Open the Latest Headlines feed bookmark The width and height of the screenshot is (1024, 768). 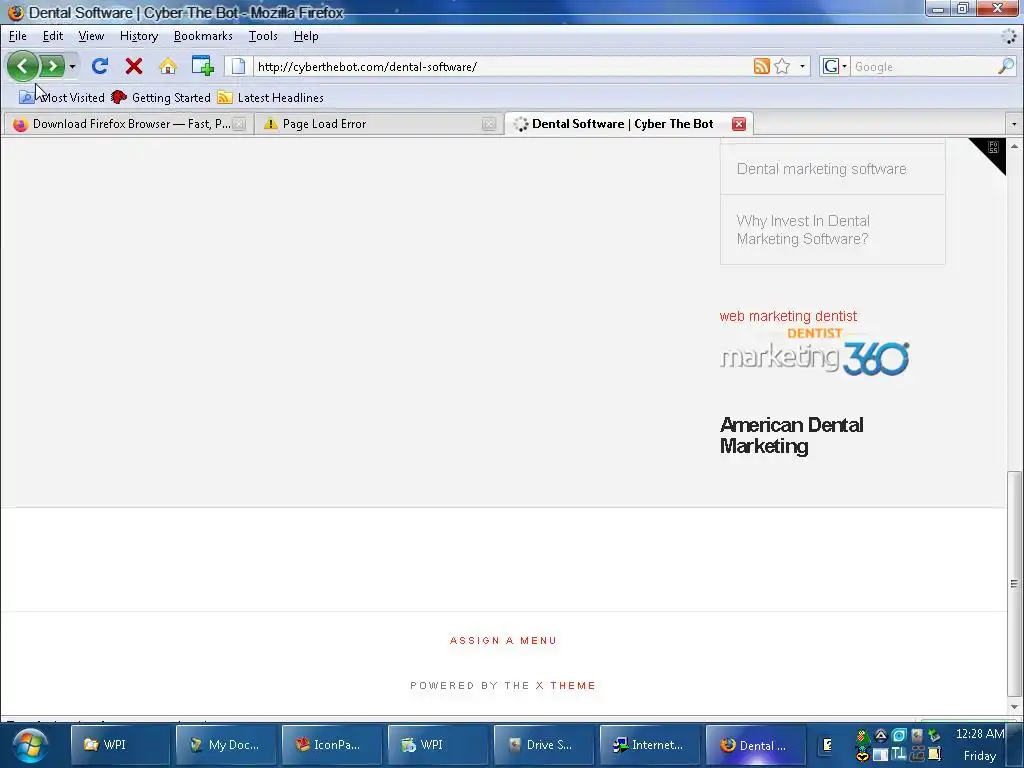tap(270, 97)
